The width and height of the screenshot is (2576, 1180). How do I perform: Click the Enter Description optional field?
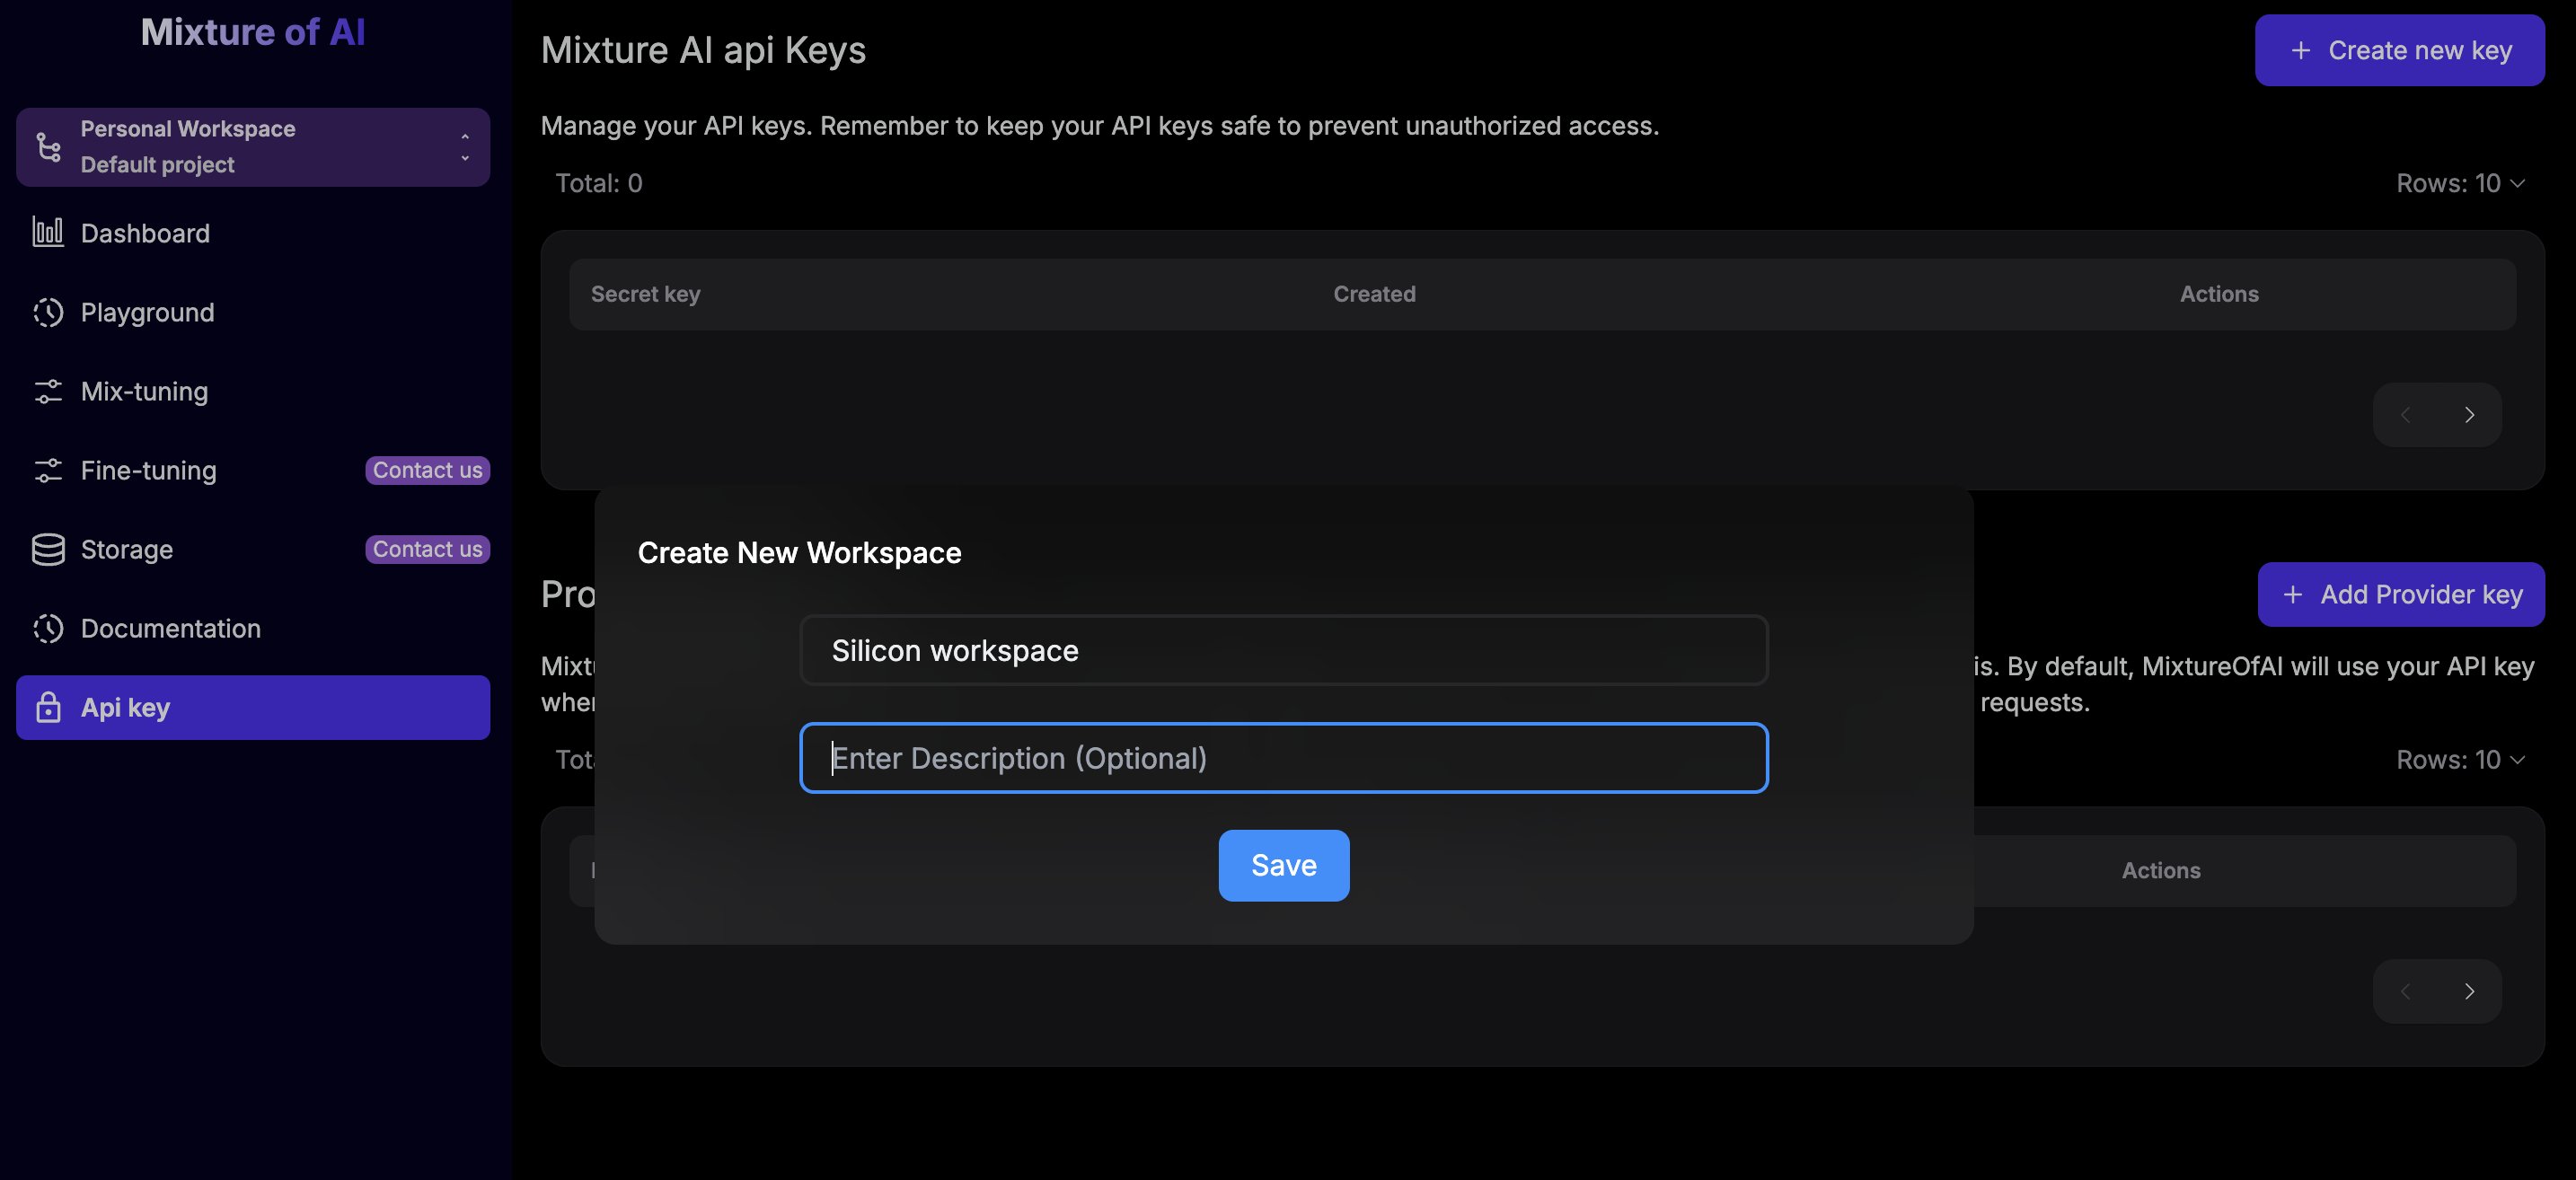[x=1283, y=758]
